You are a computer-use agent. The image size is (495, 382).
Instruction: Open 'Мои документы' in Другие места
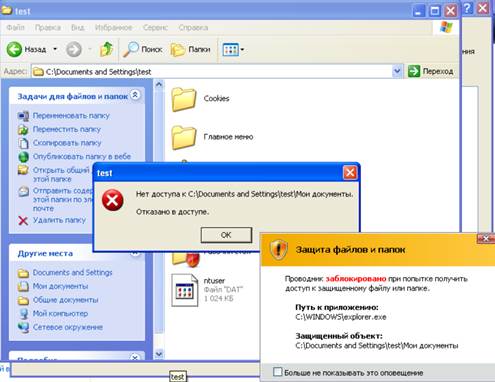coord(60,286)
